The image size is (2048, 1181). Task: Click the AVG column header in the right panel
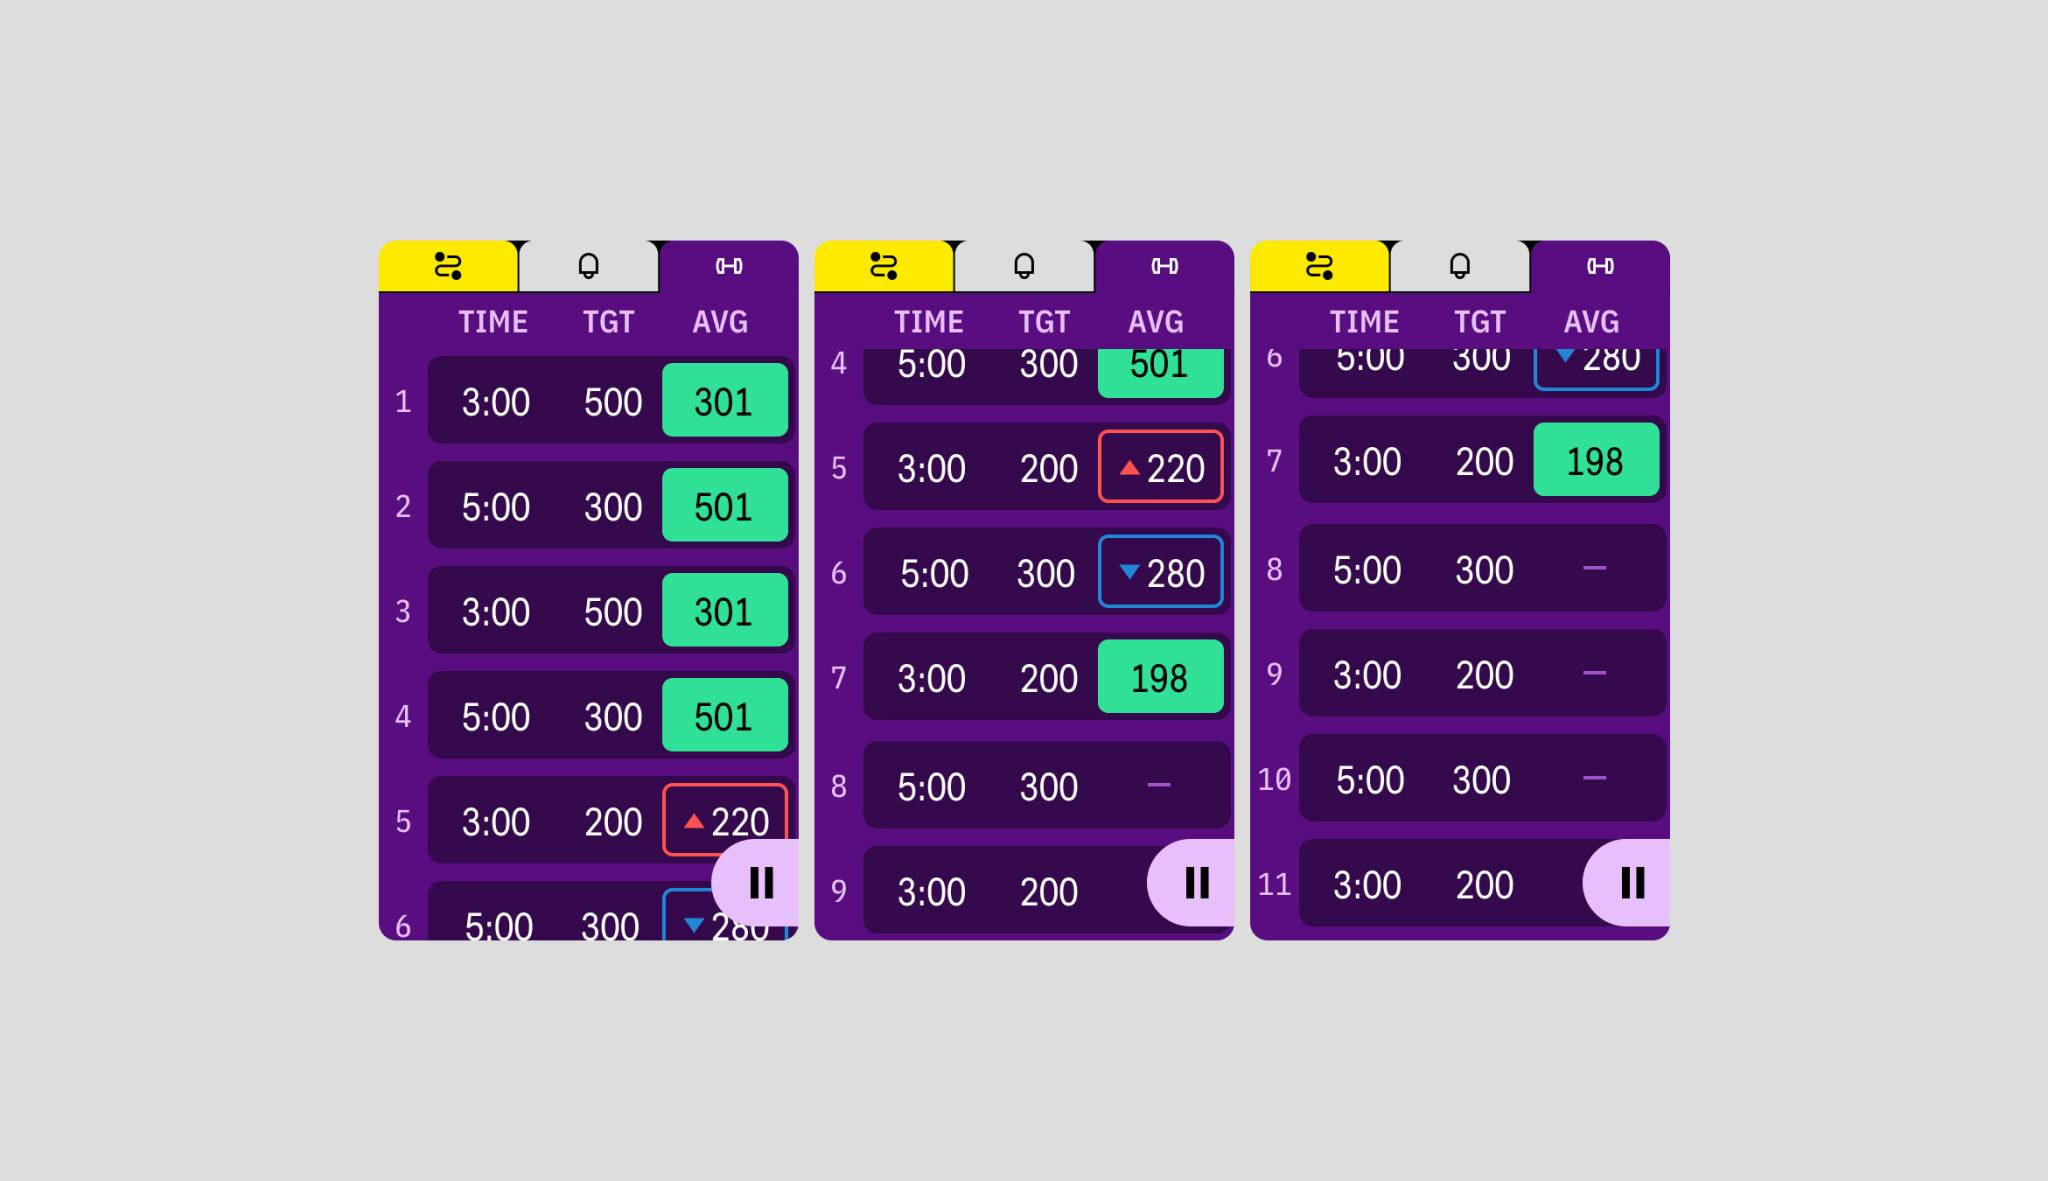(1592, 322)
